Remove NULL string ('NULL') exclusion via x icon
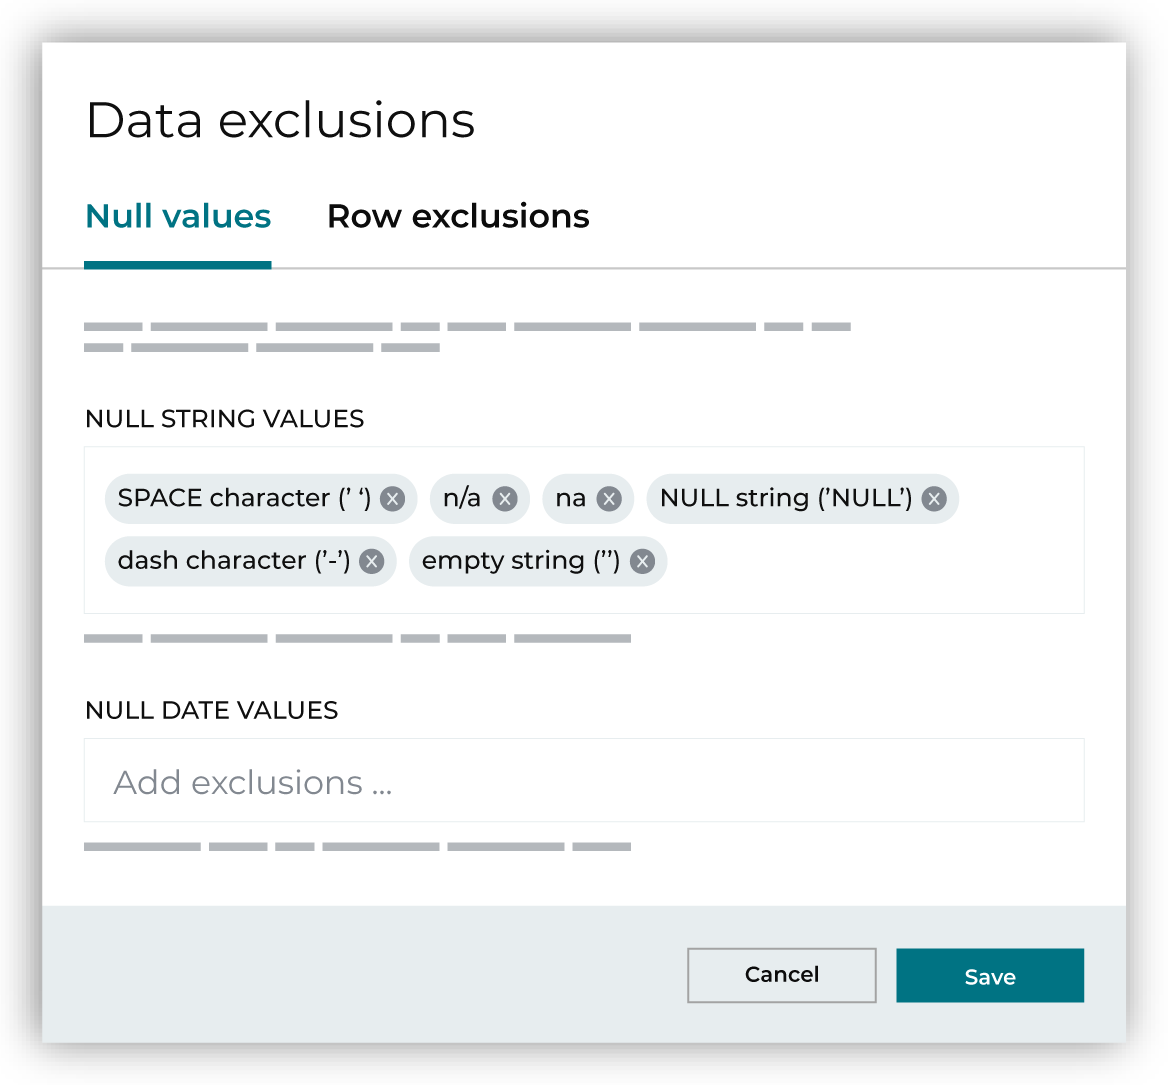The height and width of the screenshot is (1085, 1168). 934,499
